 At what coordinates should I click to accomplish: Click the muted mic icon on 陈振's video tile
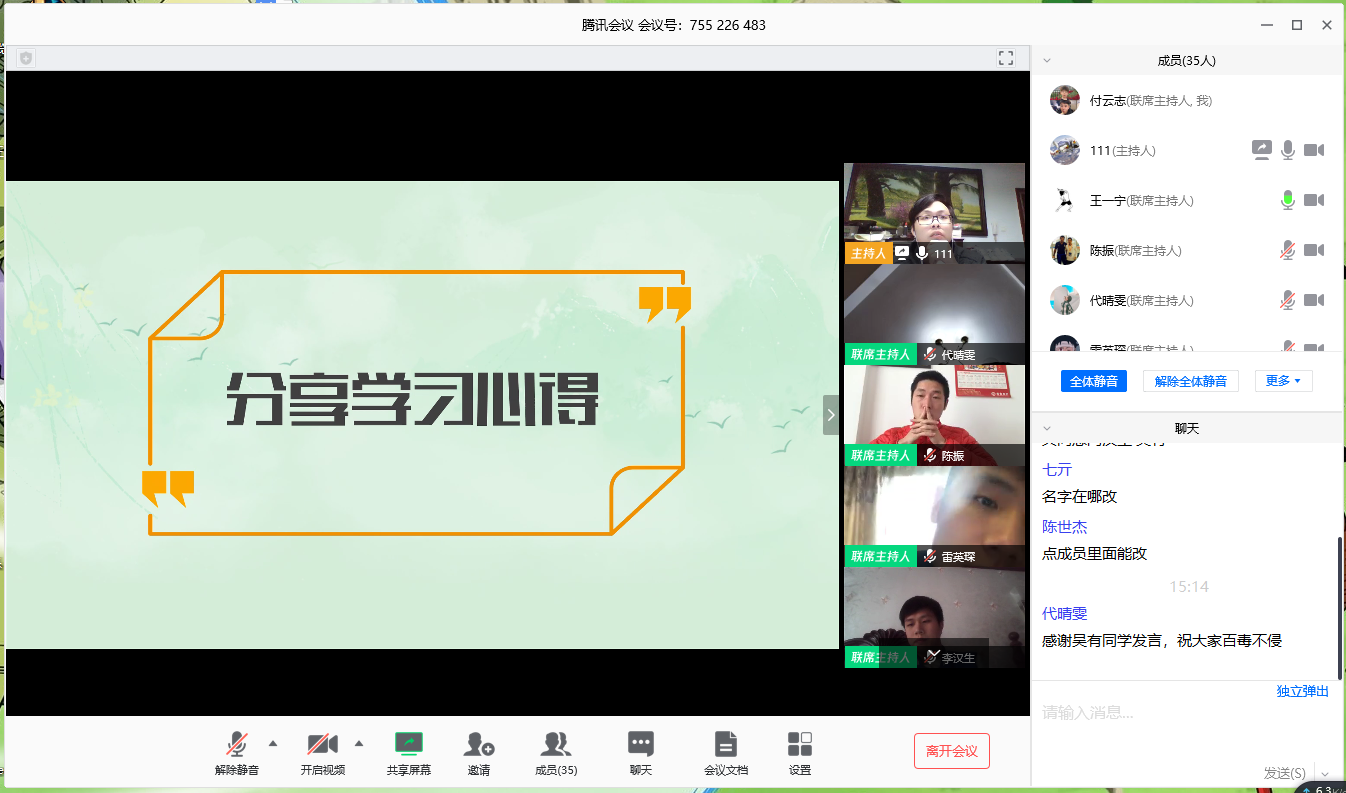tap(930, 455)
